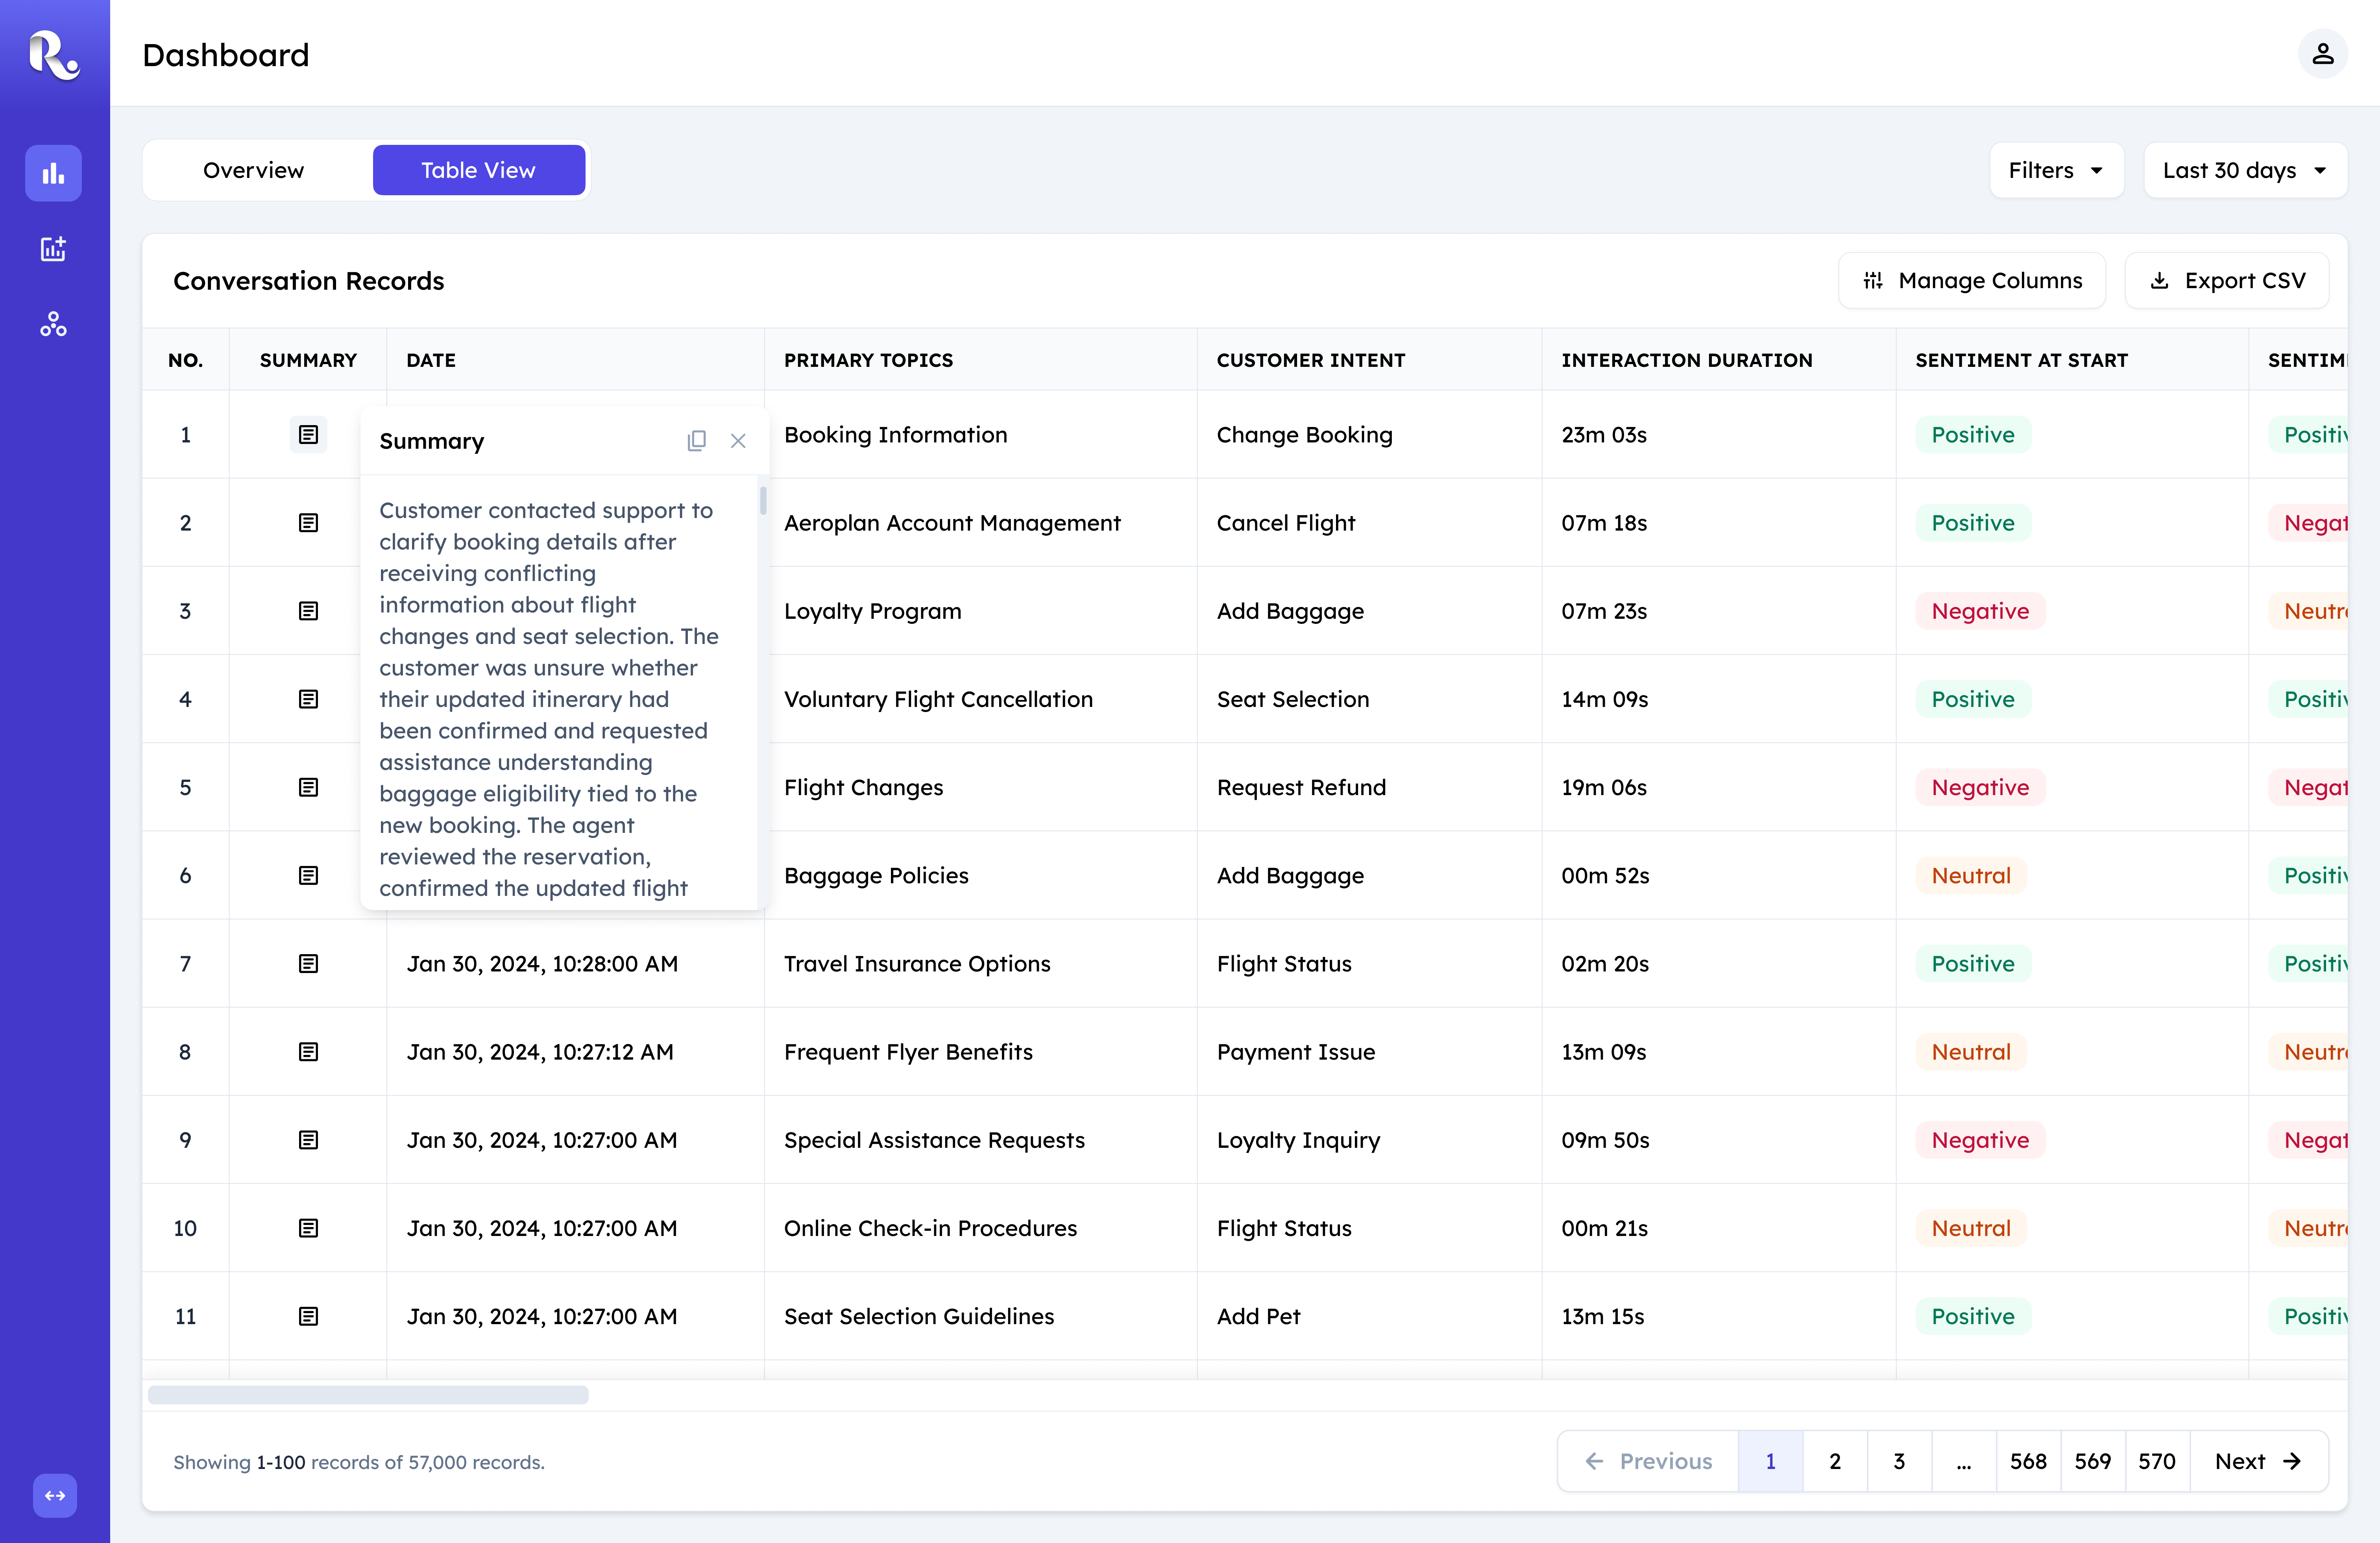The width and height of the screenshot is (2380, 1543).
Task: Close the Summary popup
Action: click(x=738, y=441)
